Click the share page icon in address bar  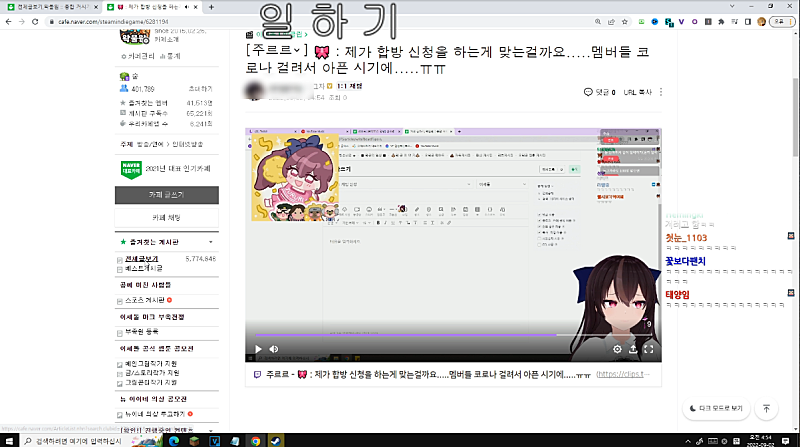click(x=611, y=21)
